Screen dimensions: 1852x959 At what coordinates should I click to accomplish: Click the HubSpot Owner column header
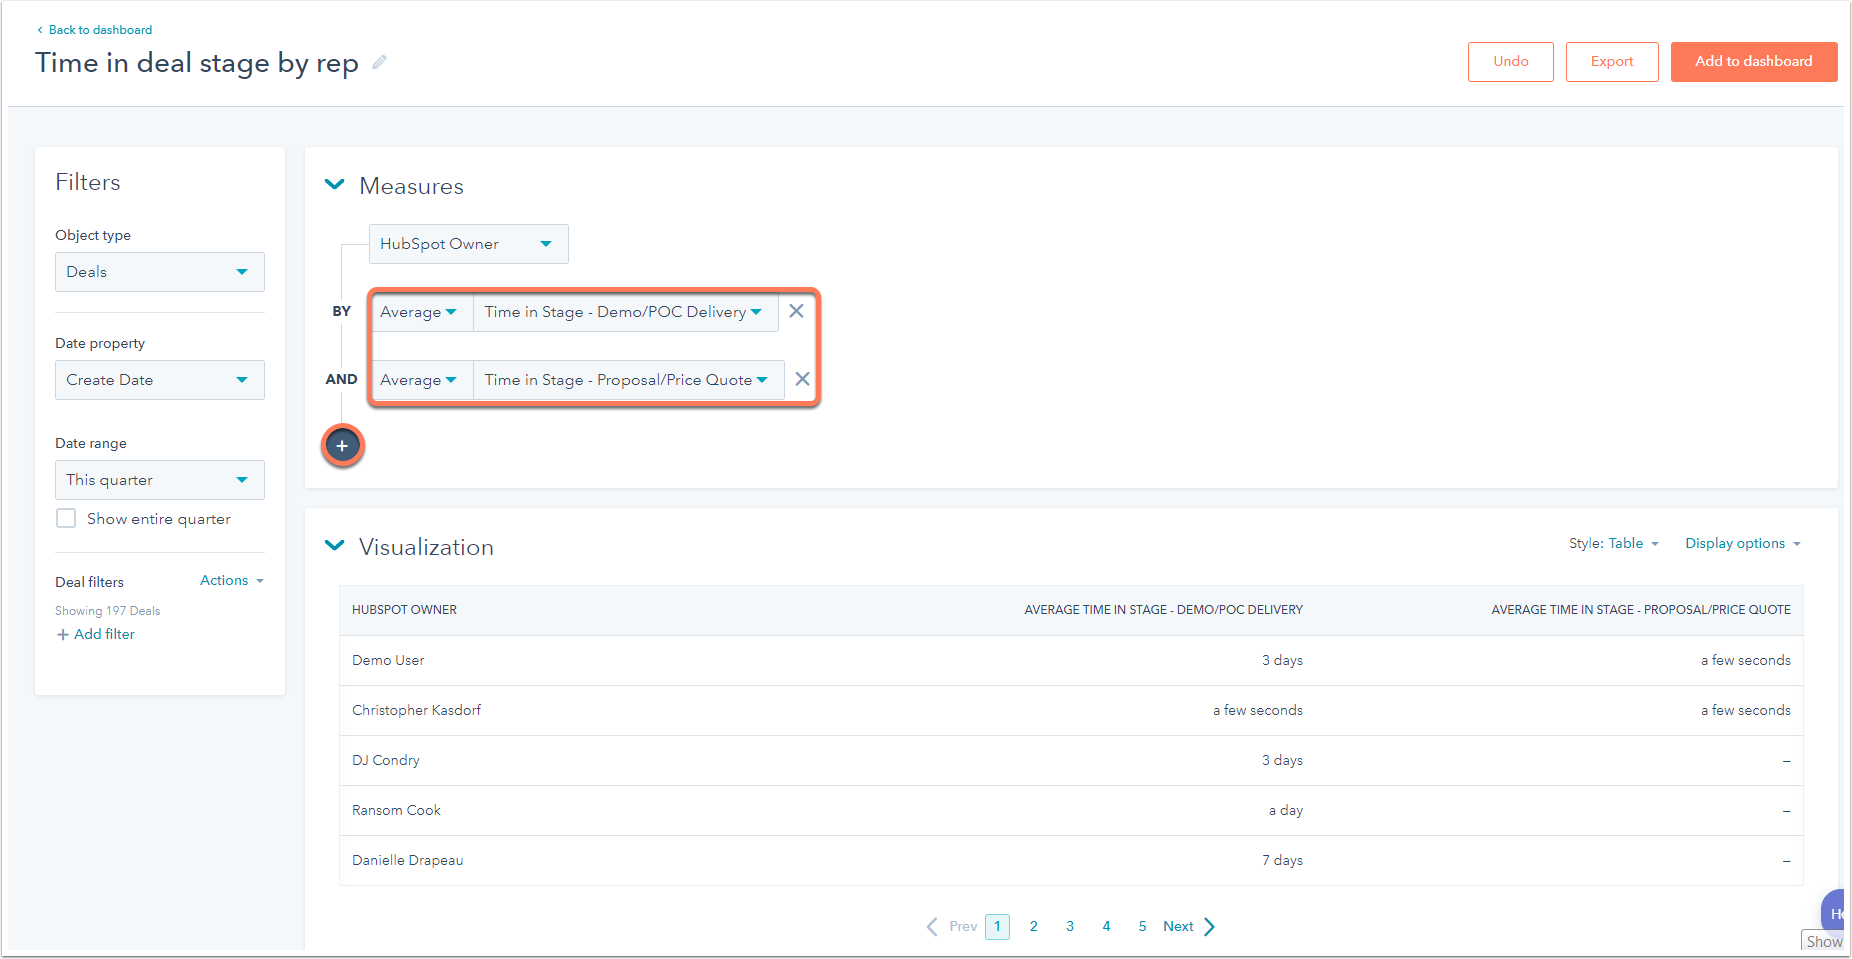click(404, 610)
